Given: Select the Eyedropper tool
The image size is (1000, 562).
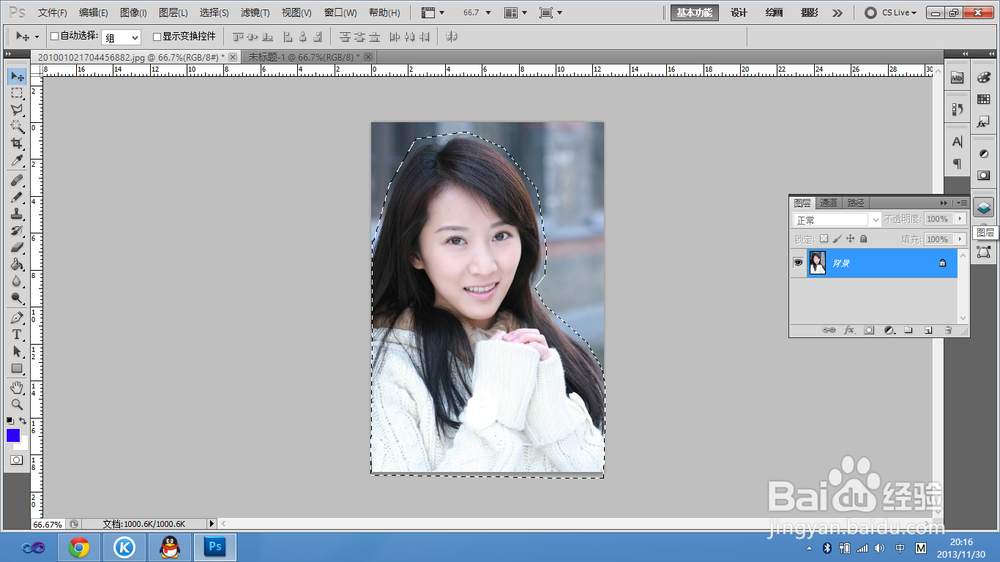Looking at the screenshot, I should (x=17, y=160).
